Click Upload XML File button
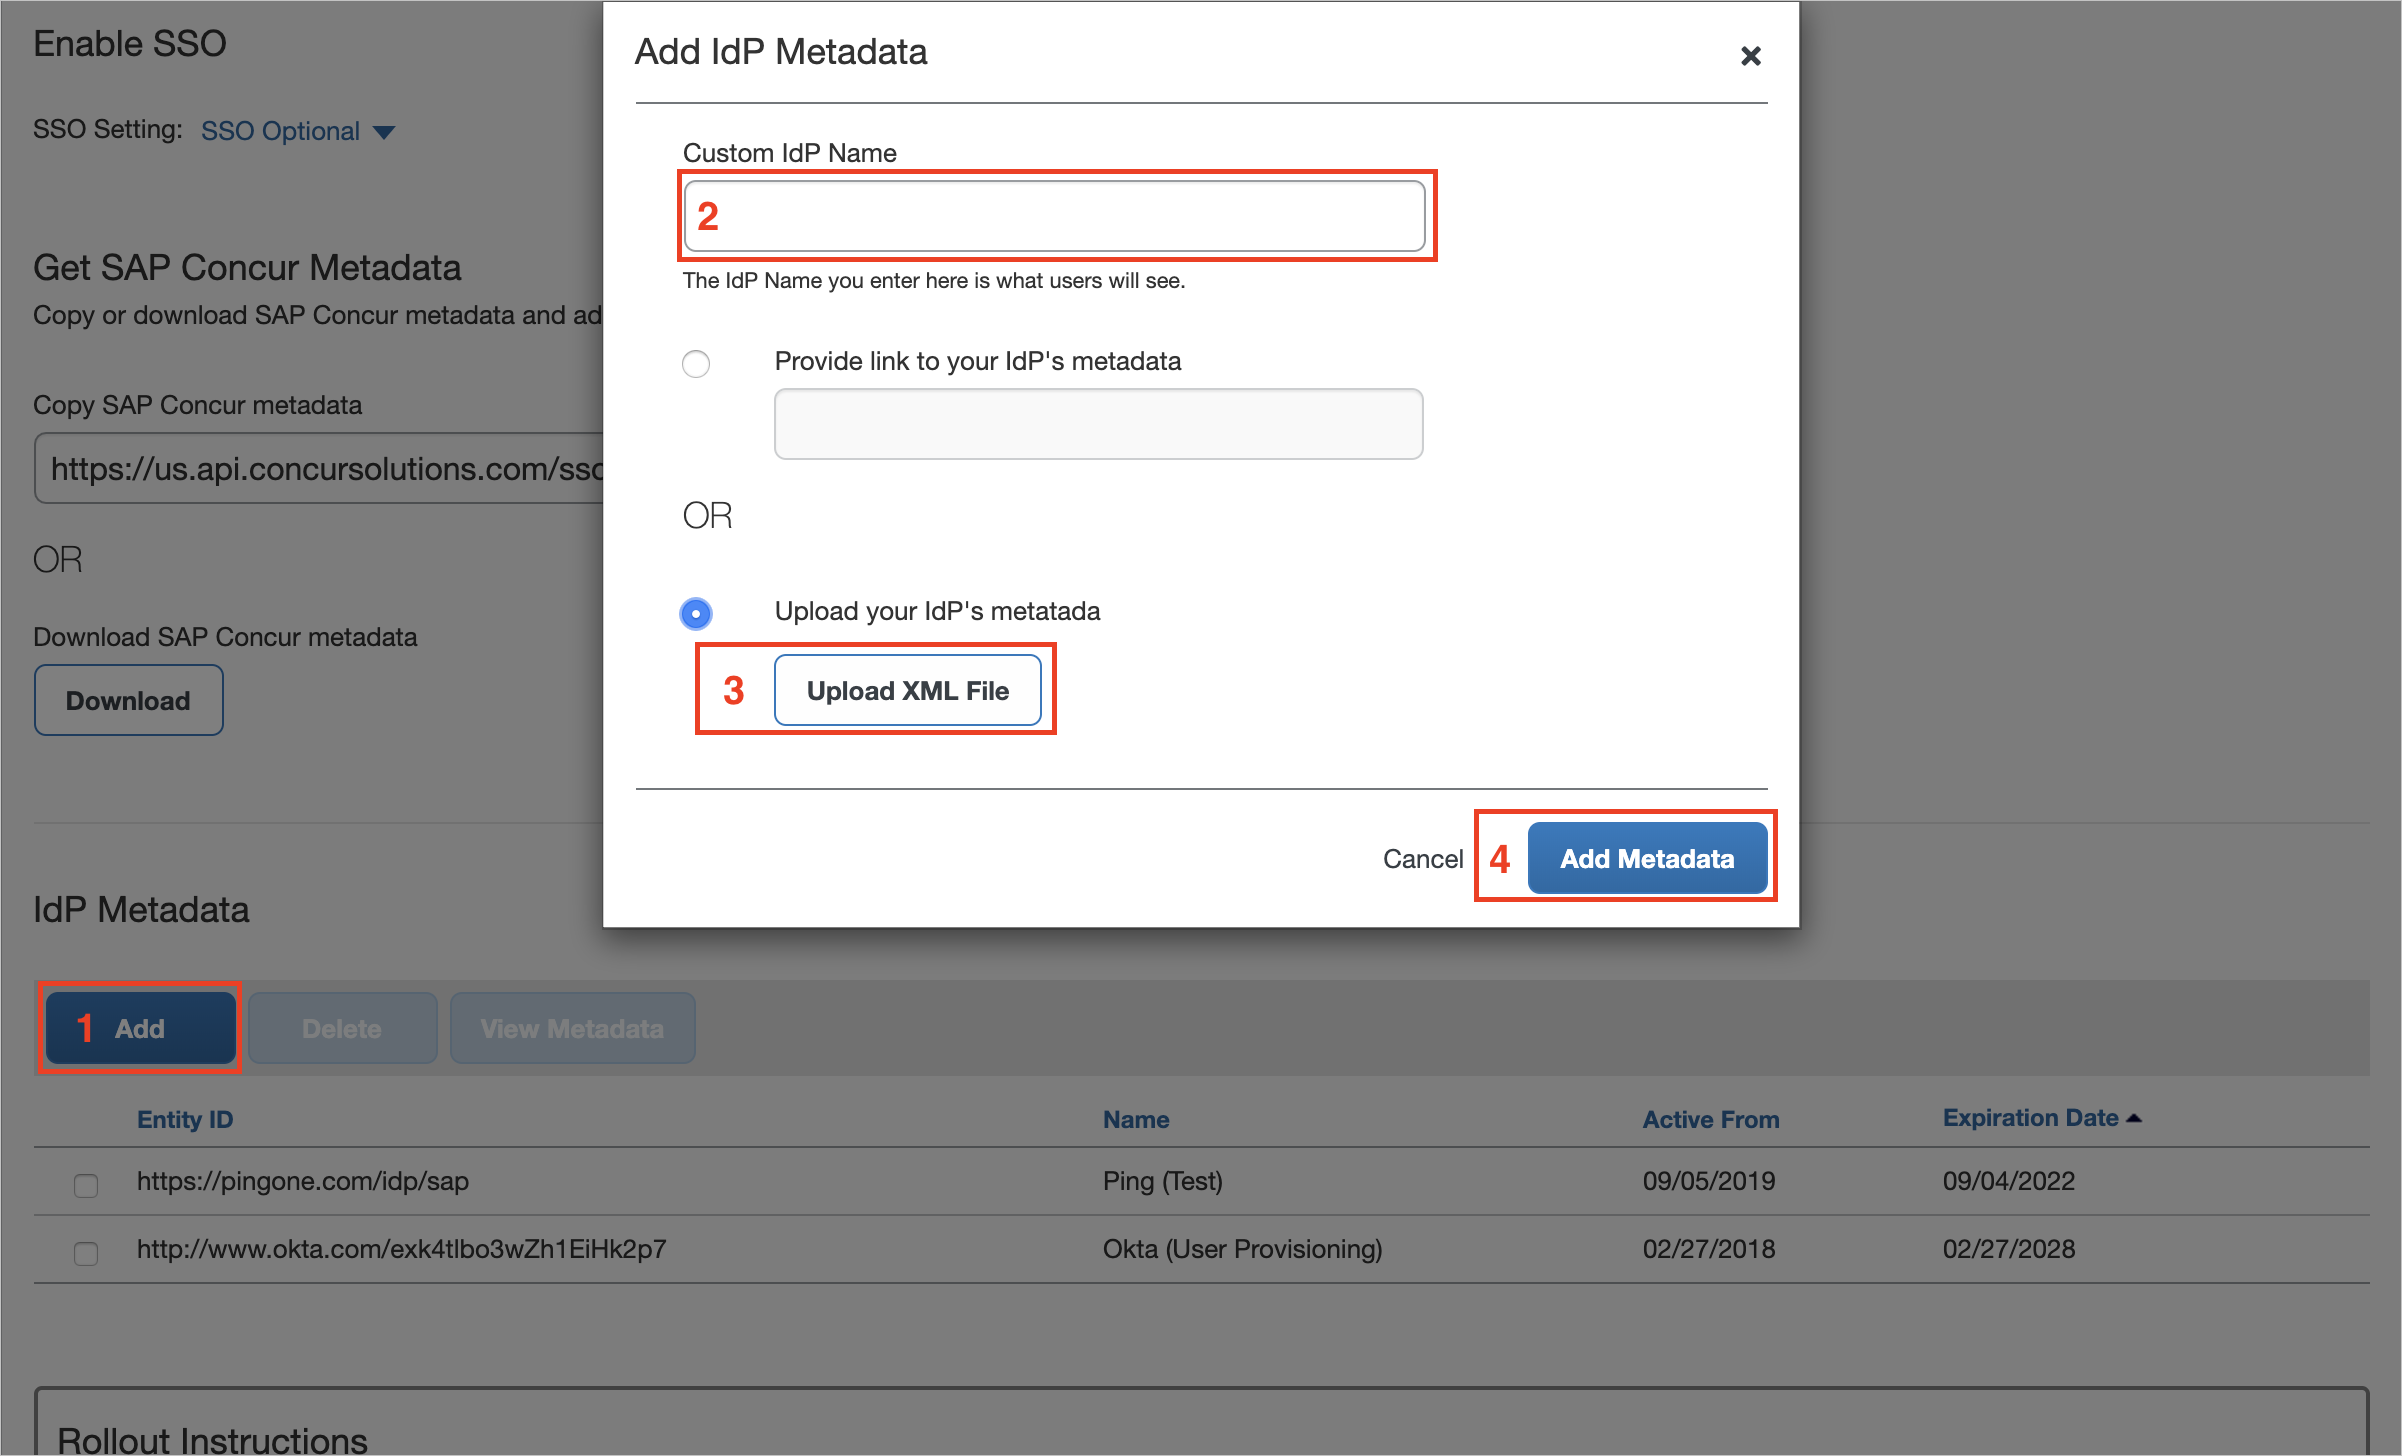This screenshot has height=1456, width=2402. coord(908,691)
